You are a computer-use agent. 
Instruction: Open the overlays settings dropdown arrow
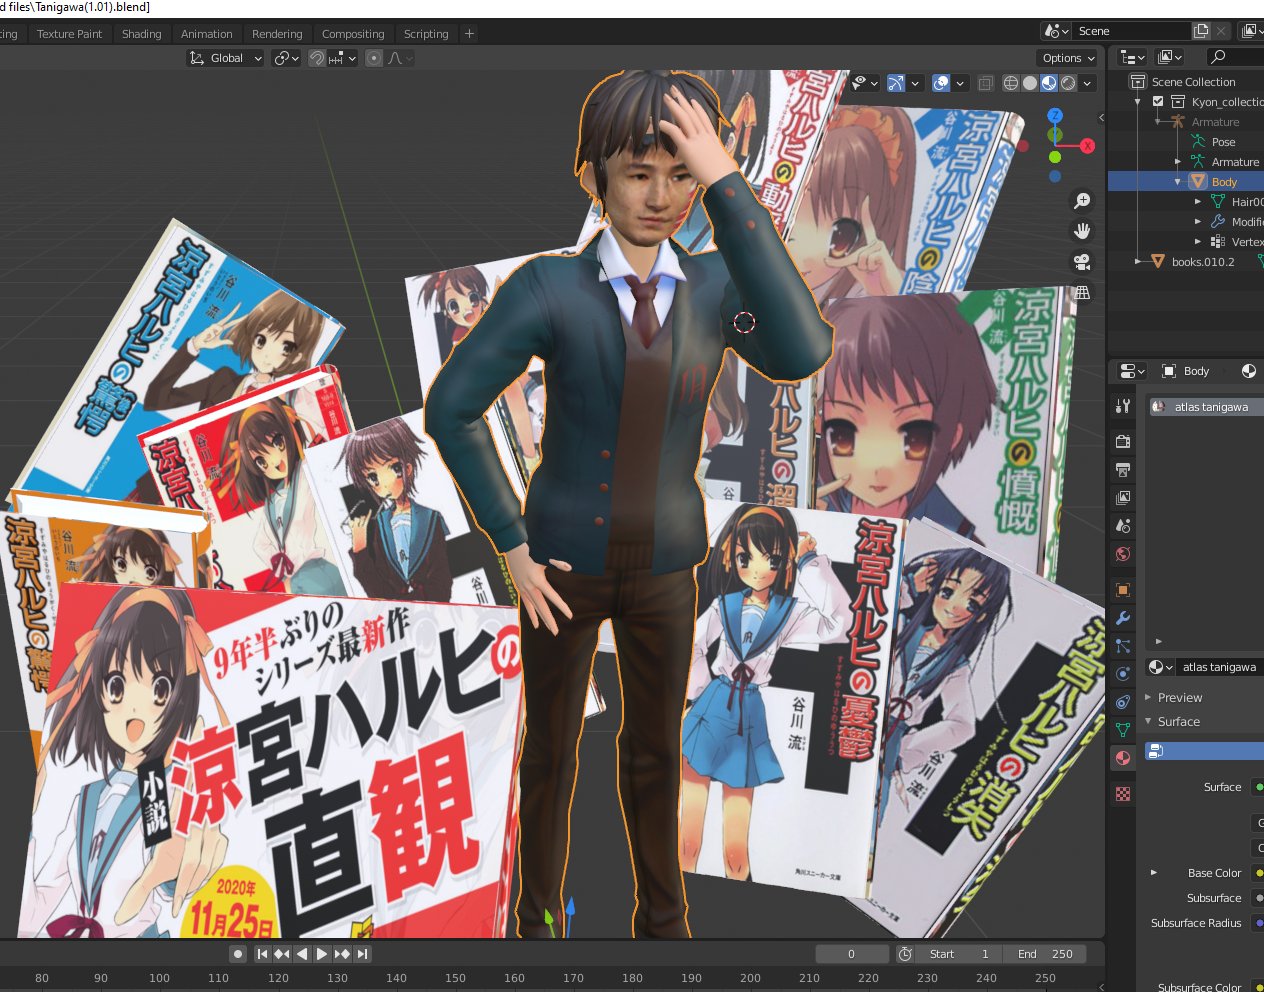960,83
